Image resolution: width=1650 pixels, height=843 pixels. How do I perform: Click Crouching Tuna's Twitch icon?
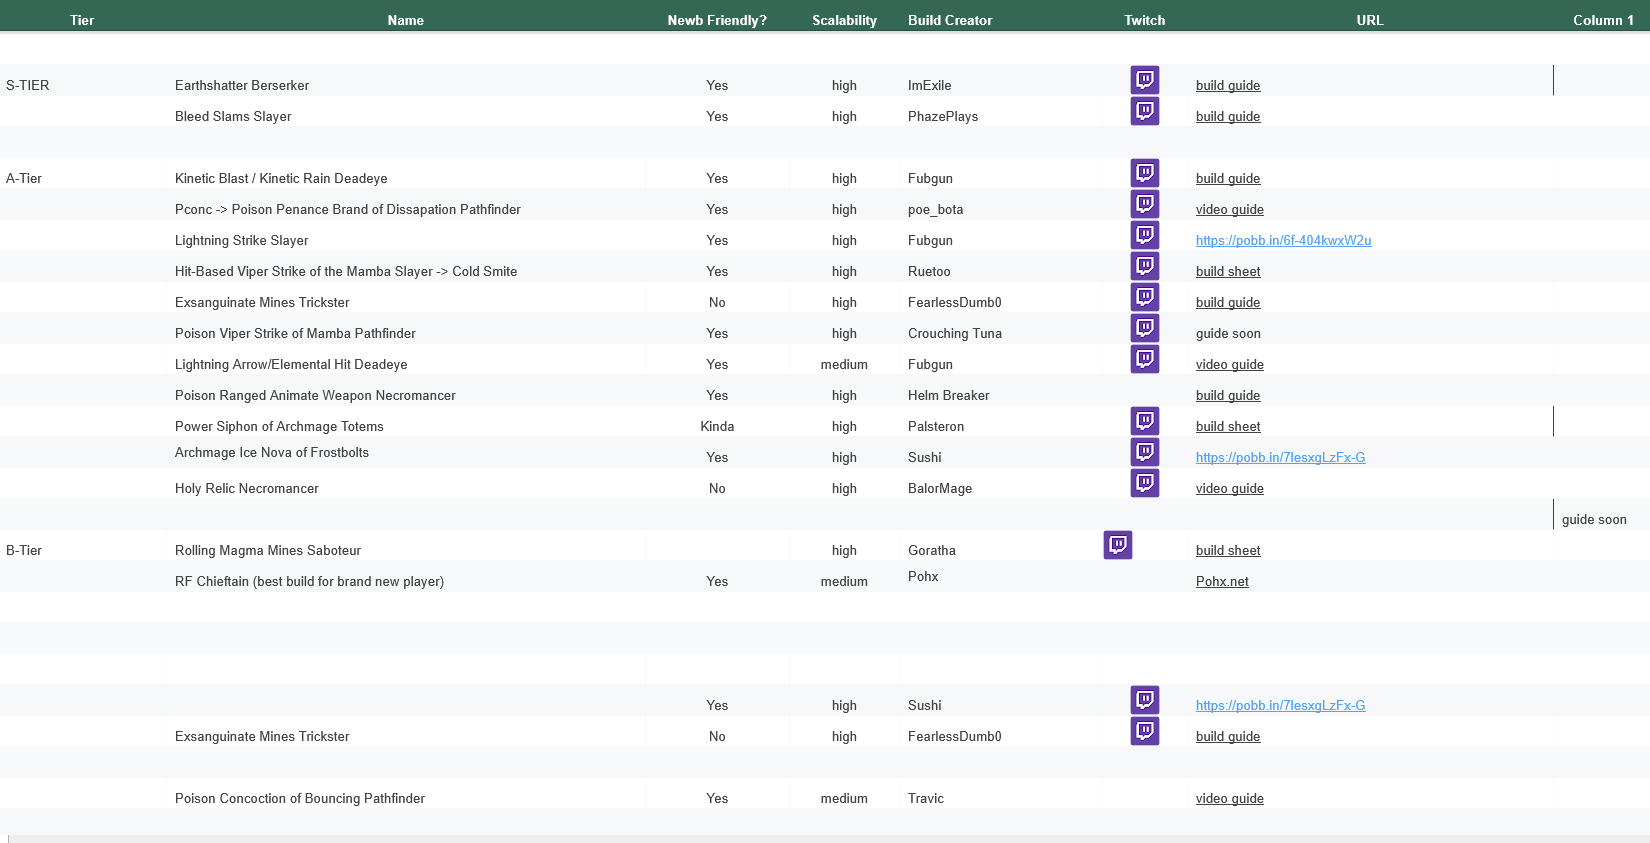[x=1145, y=328]
